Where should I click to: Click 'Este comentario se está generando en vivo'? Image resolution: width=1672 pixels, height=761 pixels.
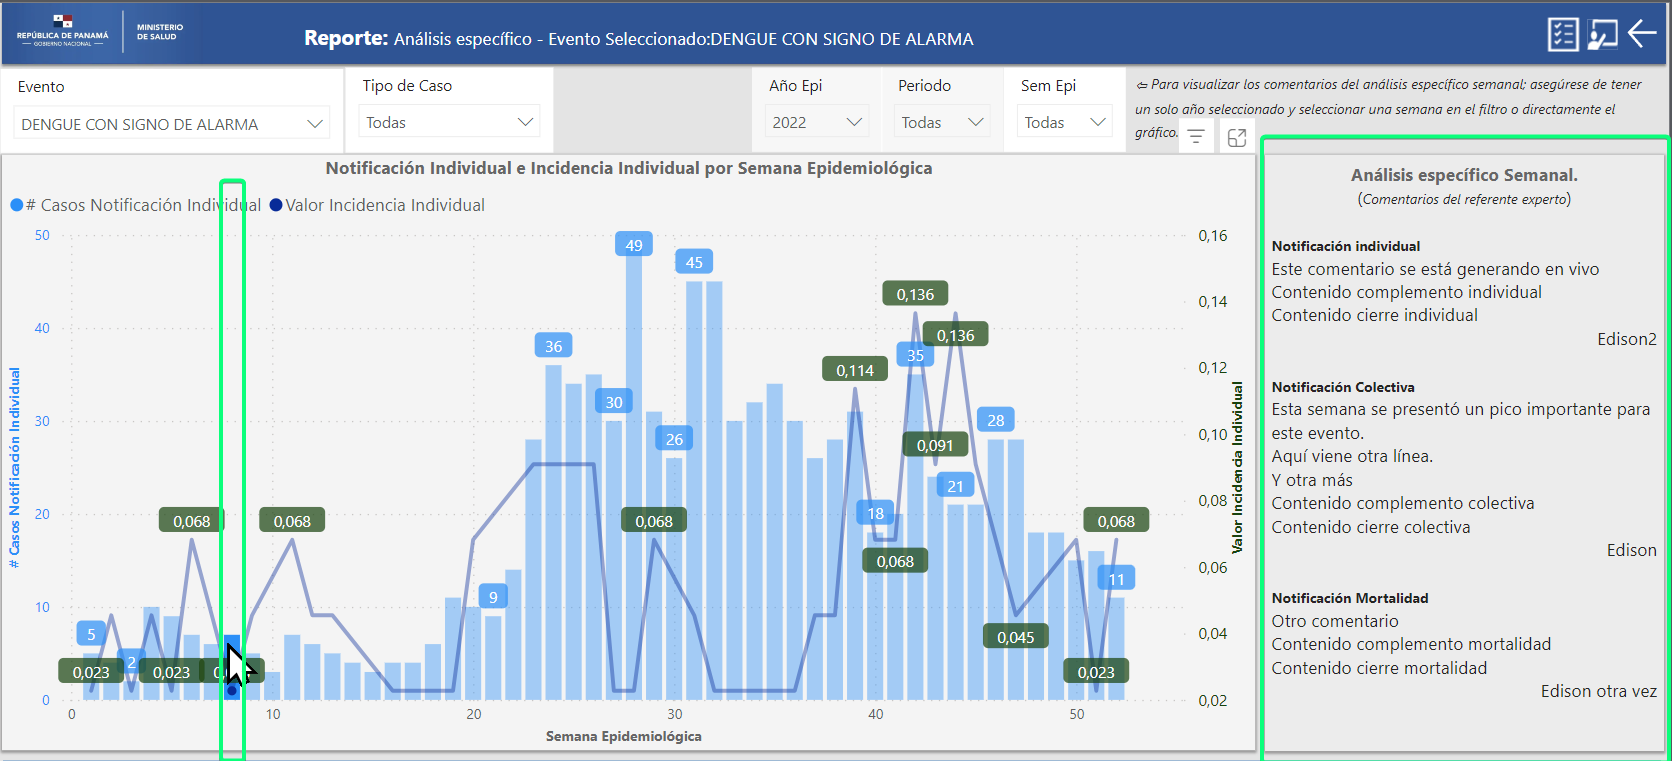(x=1435, y=269)
